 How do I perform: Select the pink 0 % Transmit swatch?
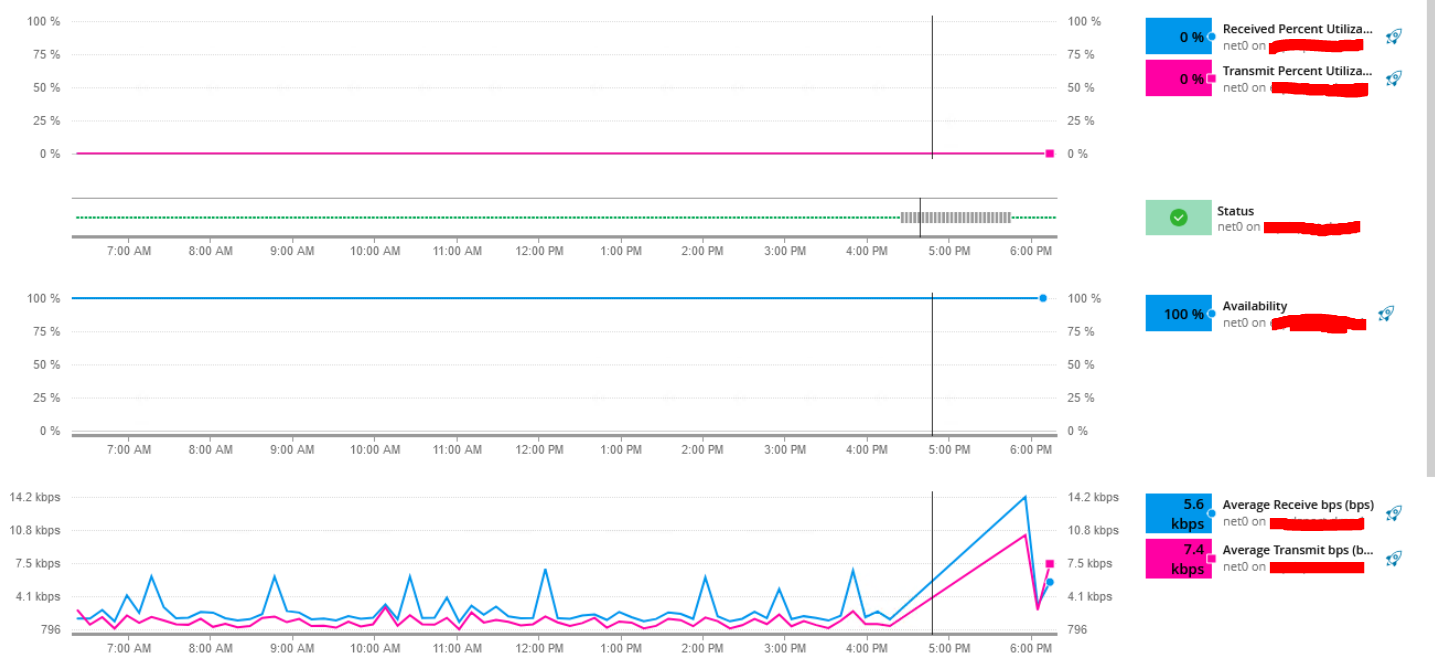coord(1178,78)
